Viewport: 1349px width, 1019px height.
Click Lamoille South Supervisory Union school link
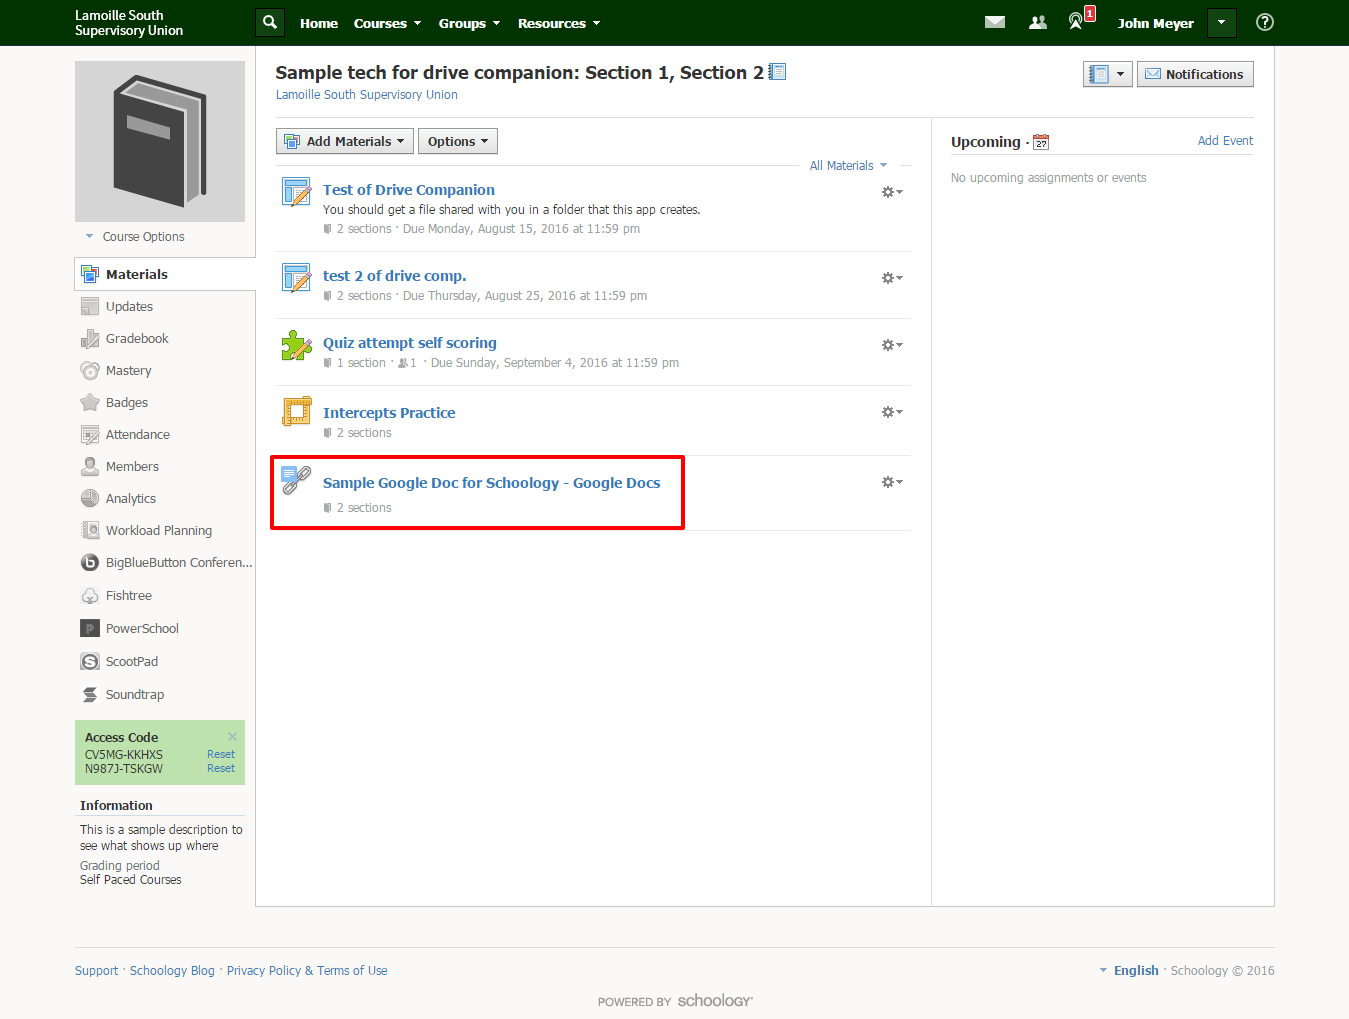click(367, 95)
